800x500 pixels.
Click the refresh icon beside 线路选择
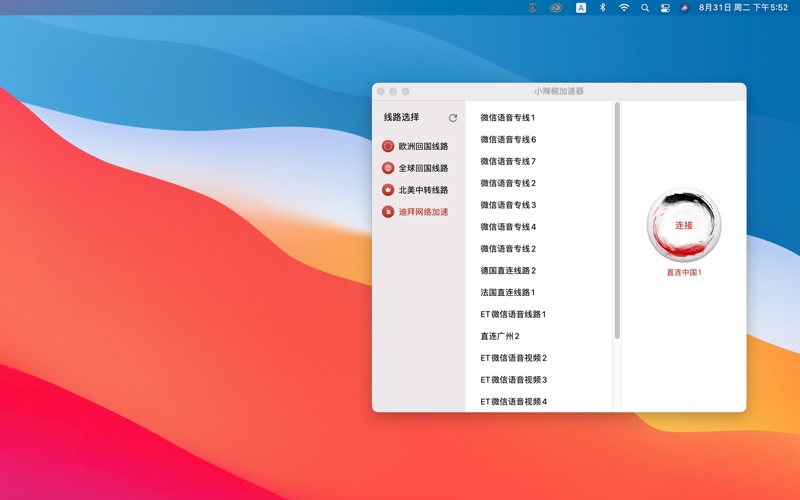tap(453, 118)
